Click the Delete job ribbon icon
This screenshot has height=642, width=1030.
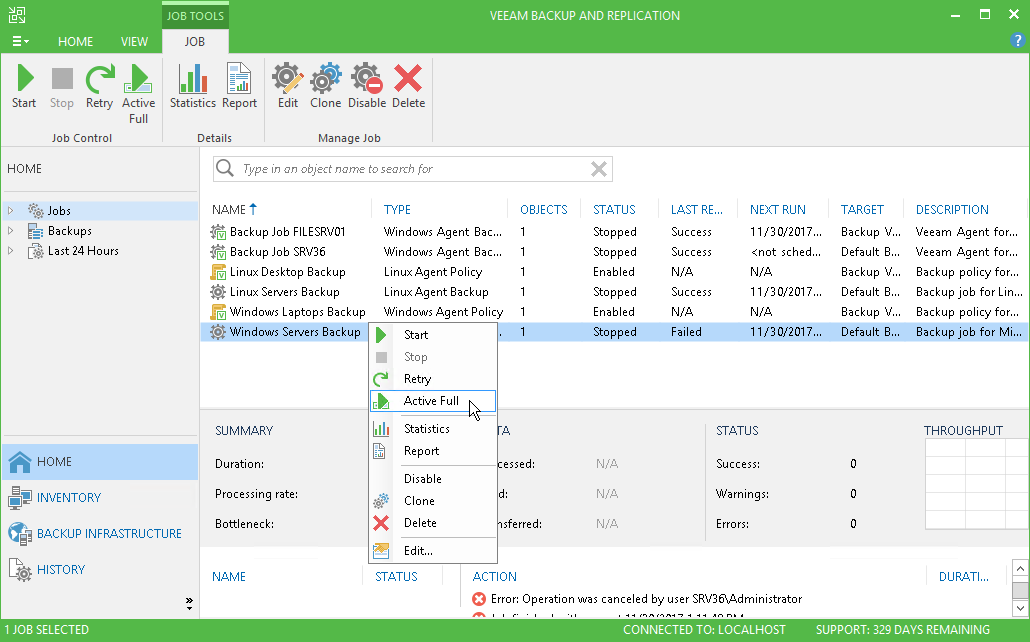pyautogui.click(x=408, y=86)
